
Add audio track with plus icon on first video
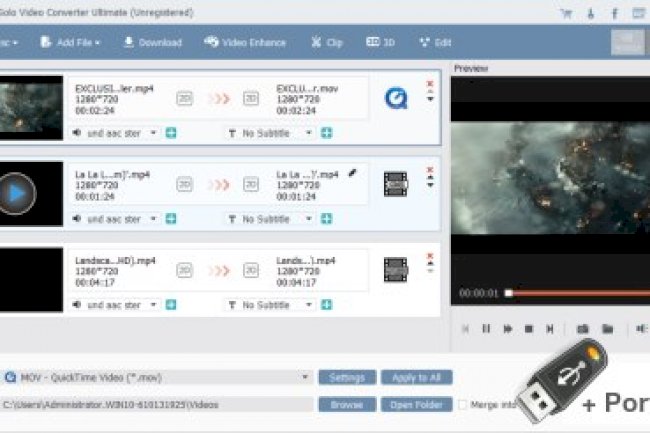pos(171,133)
